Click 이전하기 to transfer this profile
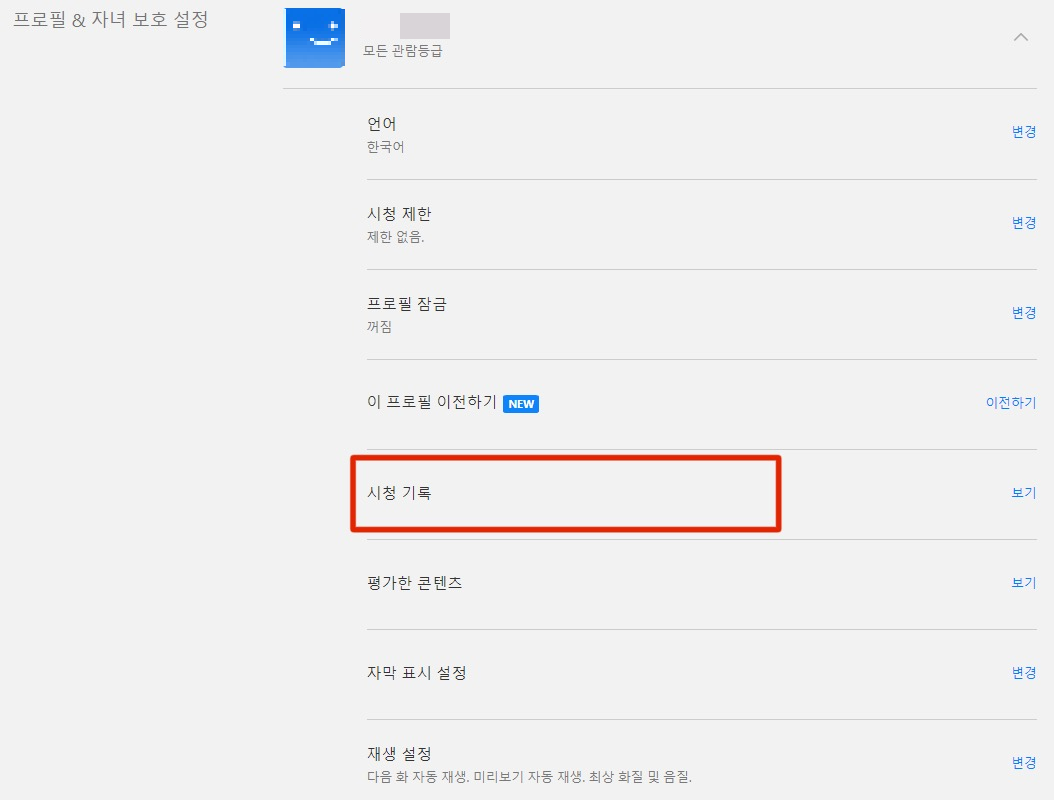 [x=1010, y=403]
